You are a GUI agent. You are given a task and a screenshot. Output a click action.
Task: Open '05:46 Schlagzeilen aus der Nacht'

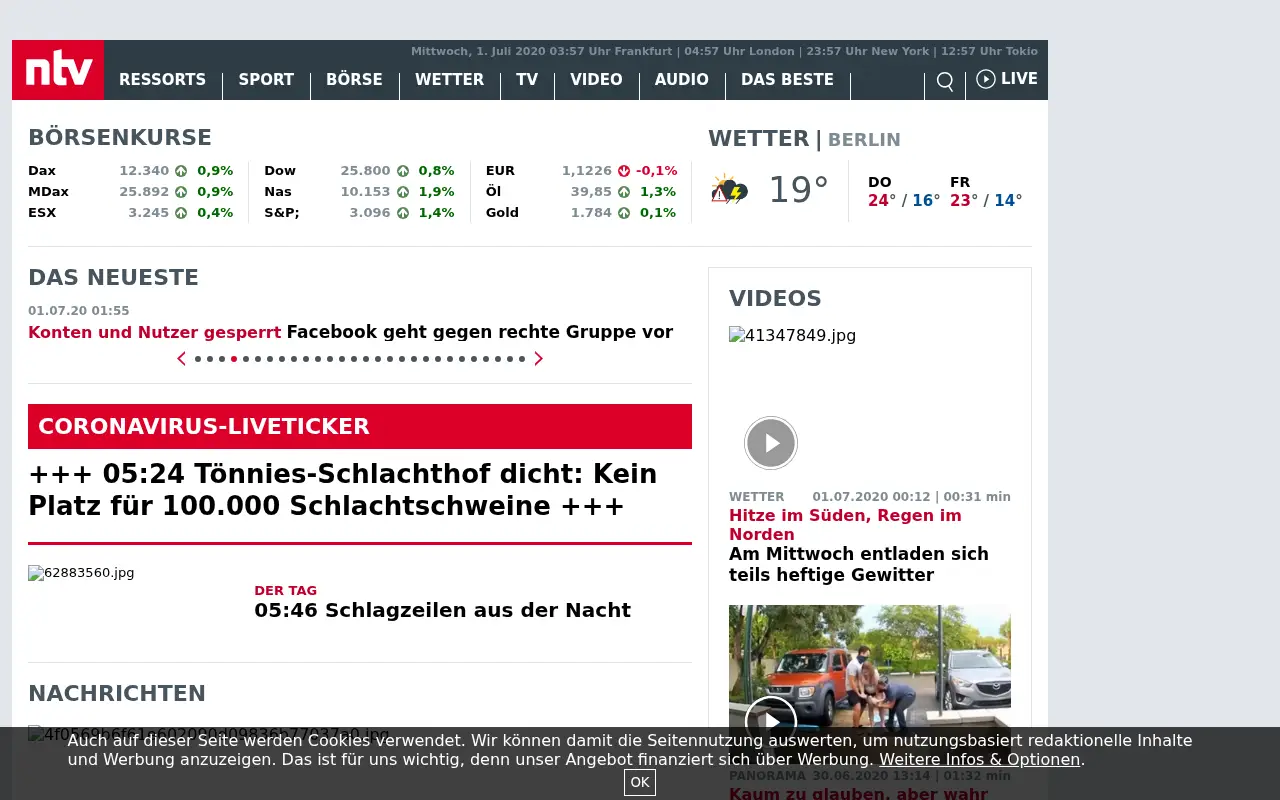pyautogui.click(x=442, y=610)
